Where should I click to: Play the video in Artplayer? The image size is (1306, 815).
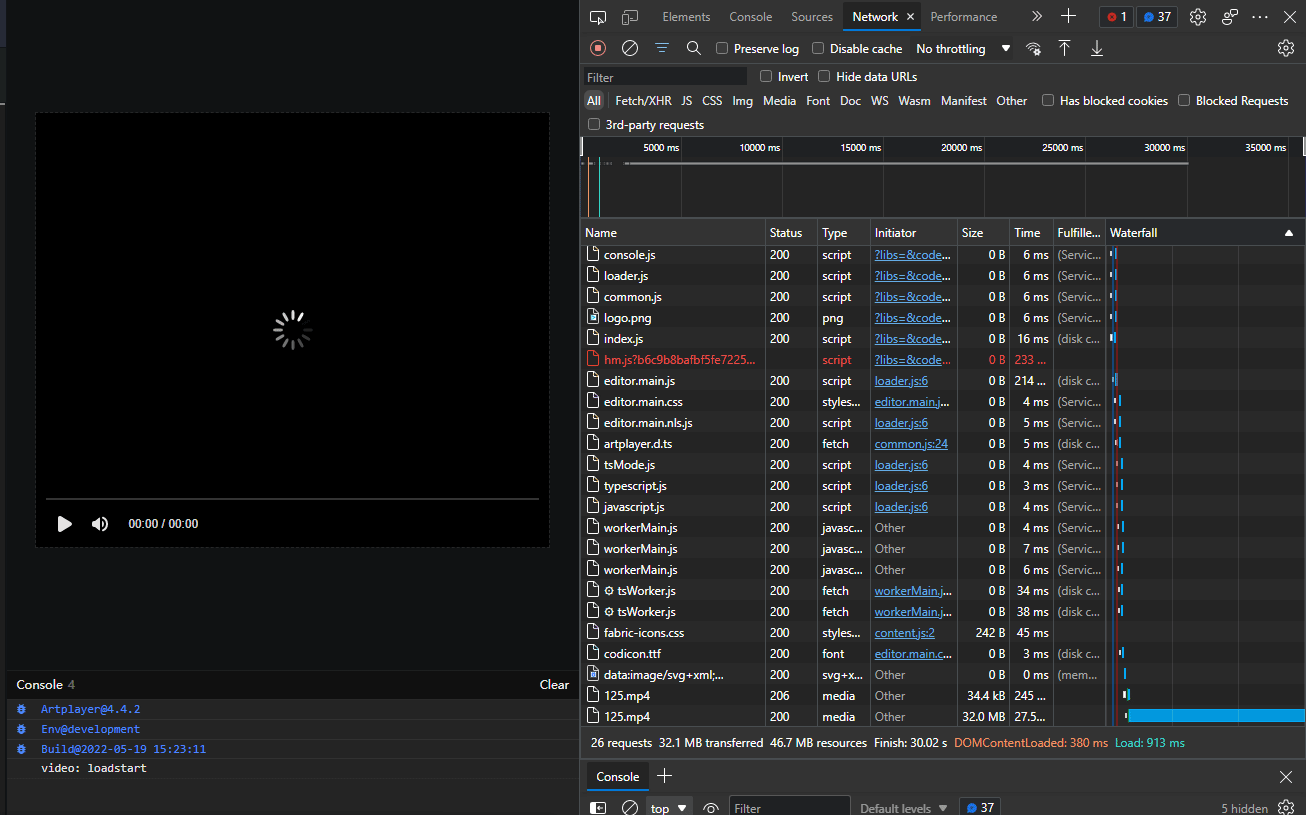[65, 523]
